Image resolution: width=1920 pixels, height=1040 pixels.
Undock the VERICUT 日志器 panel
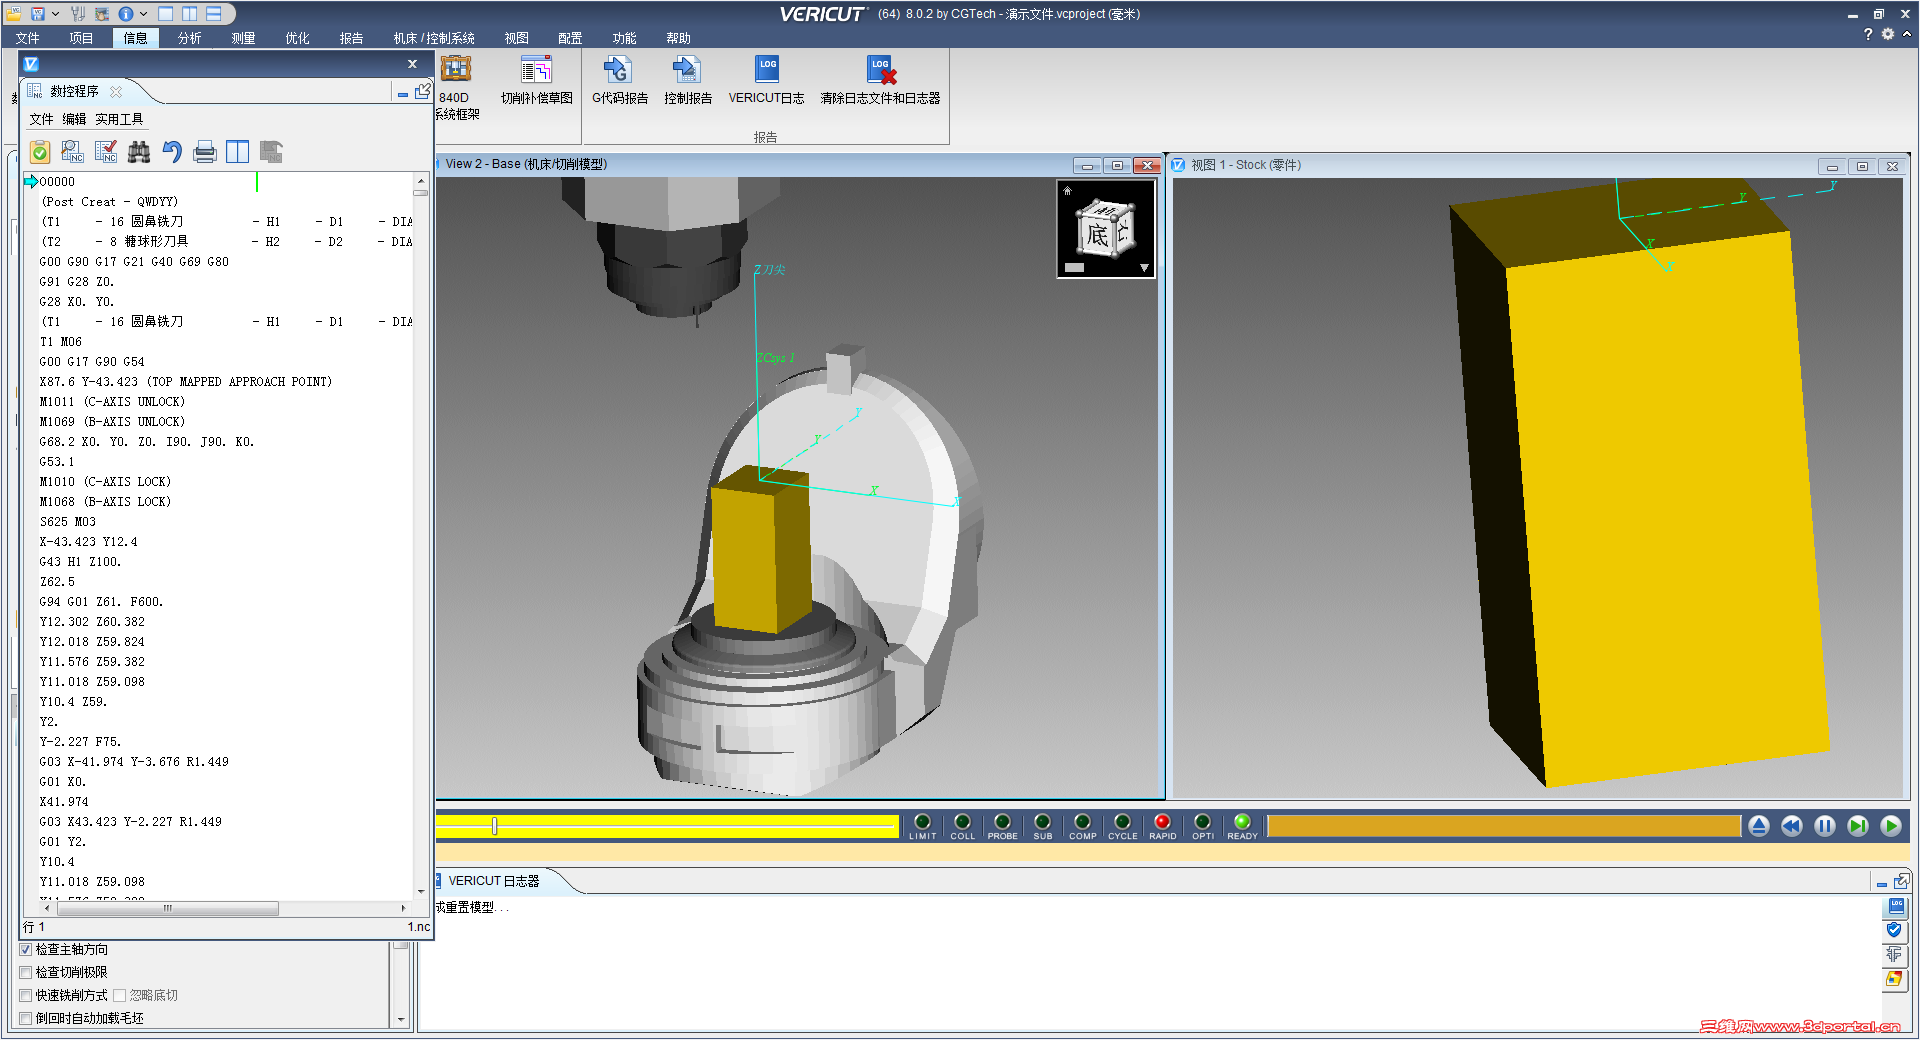(x=1902, y=881)
